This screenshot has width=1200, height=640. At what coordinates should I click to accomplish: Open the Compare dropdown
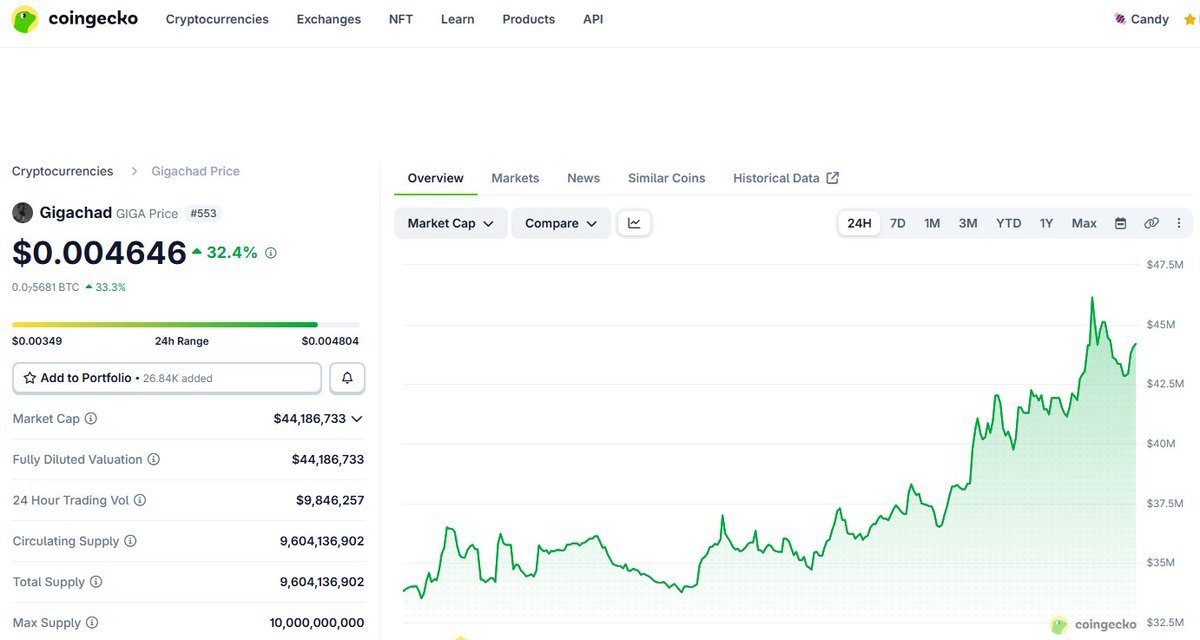(x=561, y=223)
